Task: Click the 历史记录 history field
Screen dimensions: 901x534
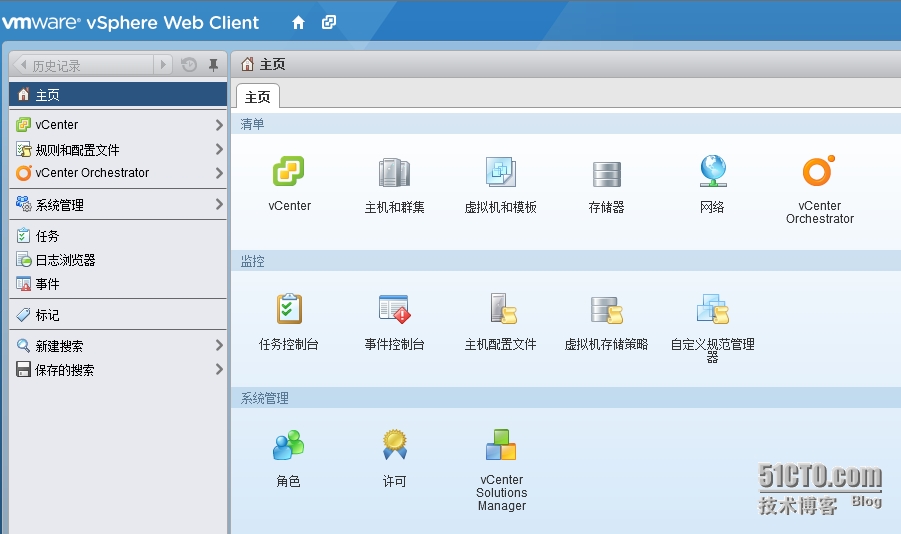Action: coord(91,65)
